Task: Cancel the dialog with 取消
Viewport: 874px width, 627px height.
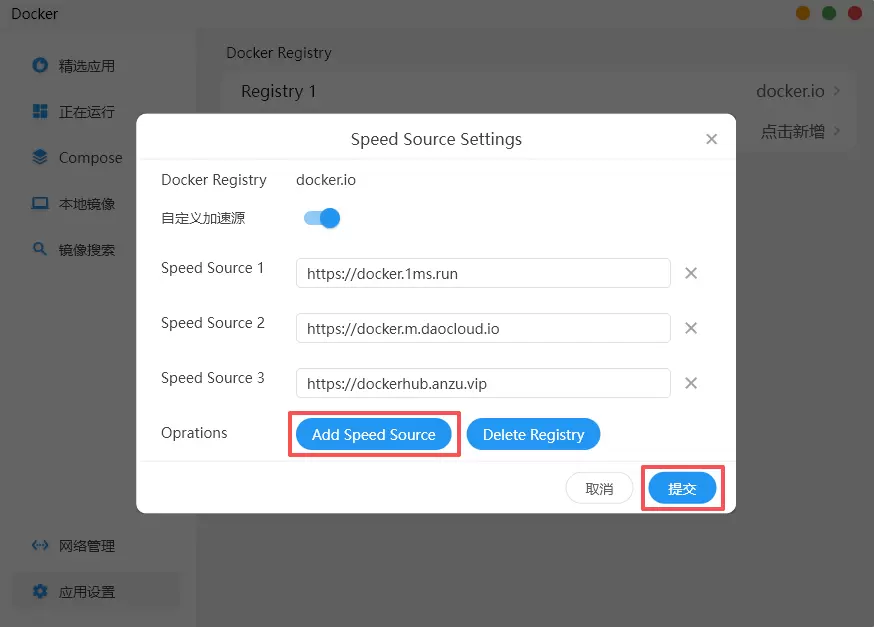Action: click(599, 489)
